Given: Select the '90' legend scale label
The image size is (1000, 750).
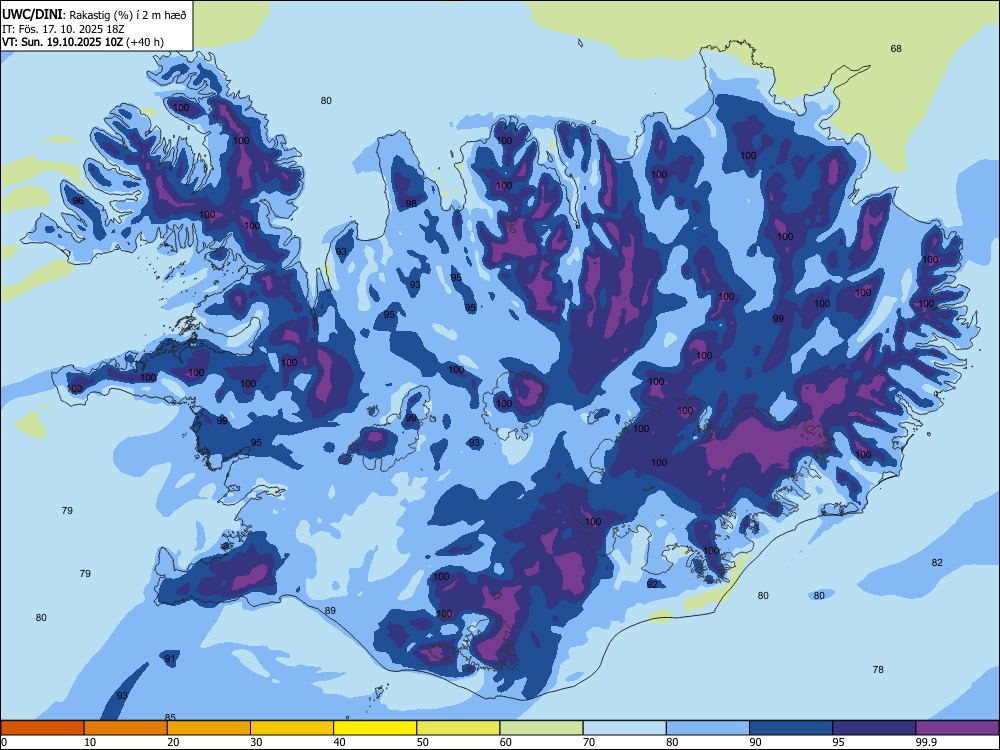Looking at the screenshot, I should tap(755, 742).
